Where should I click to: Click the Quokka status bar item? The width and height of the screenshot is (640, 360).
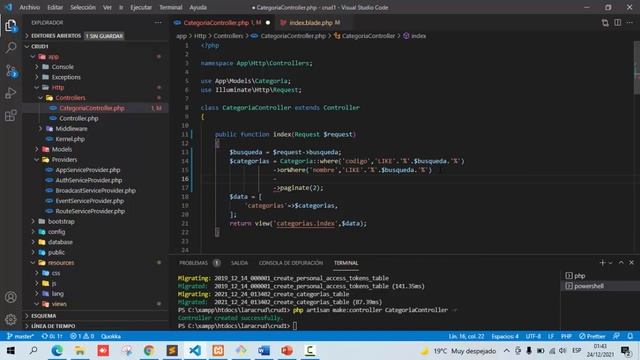(111, 336)
